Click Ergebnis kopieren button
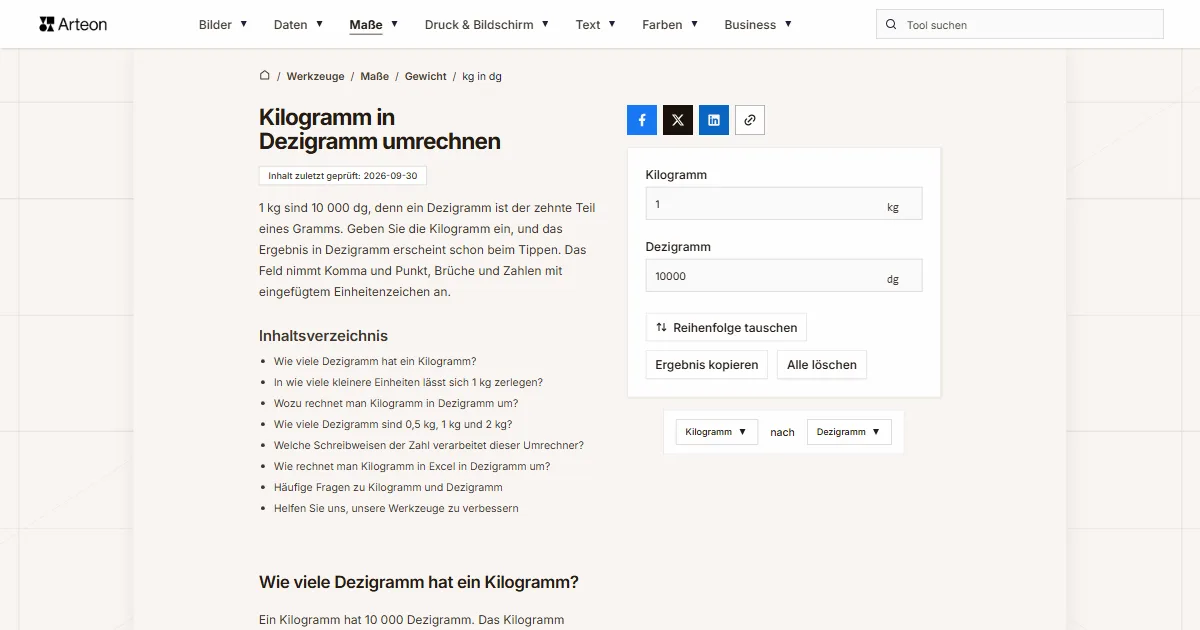The image size is (1200, 630). [707, 365]
